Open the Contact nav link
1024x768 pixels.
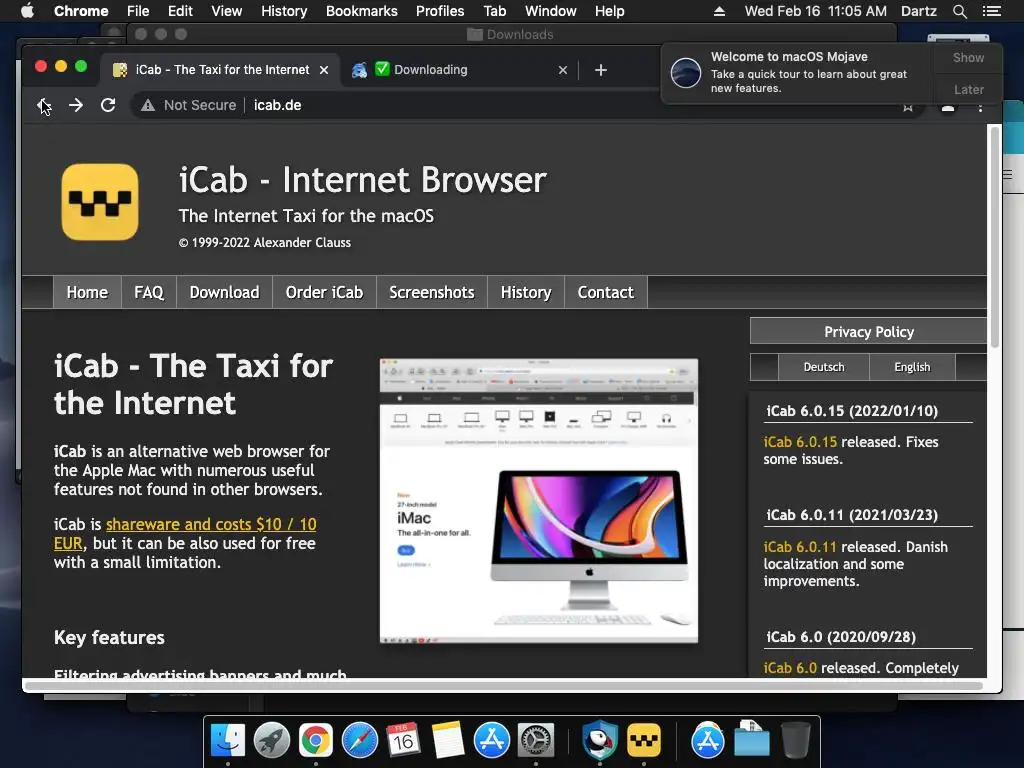(x=605, y=292)
